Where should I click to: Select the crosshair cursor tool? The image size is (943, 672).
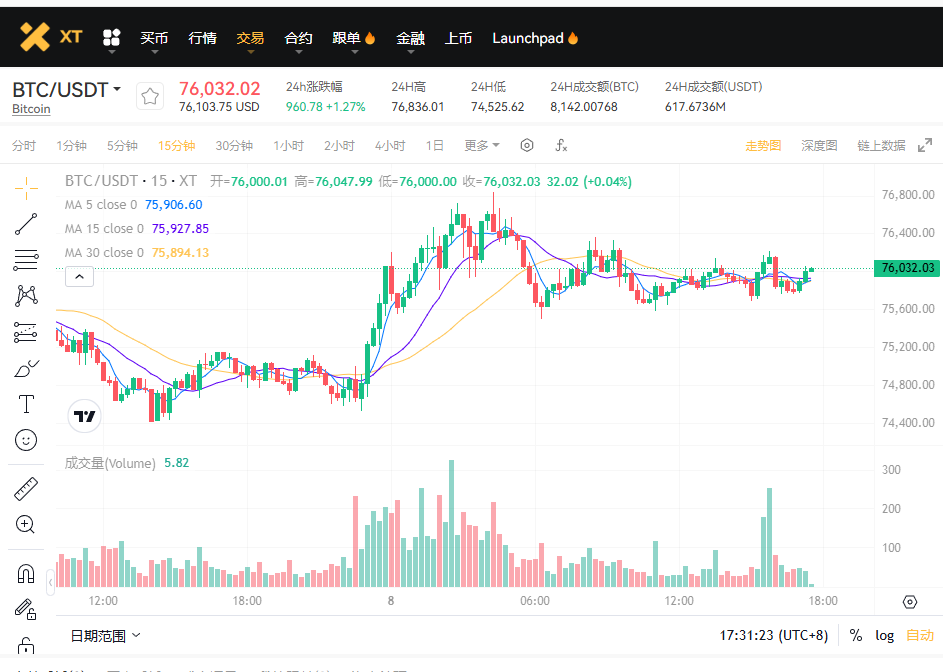click(x=26, y=188)
